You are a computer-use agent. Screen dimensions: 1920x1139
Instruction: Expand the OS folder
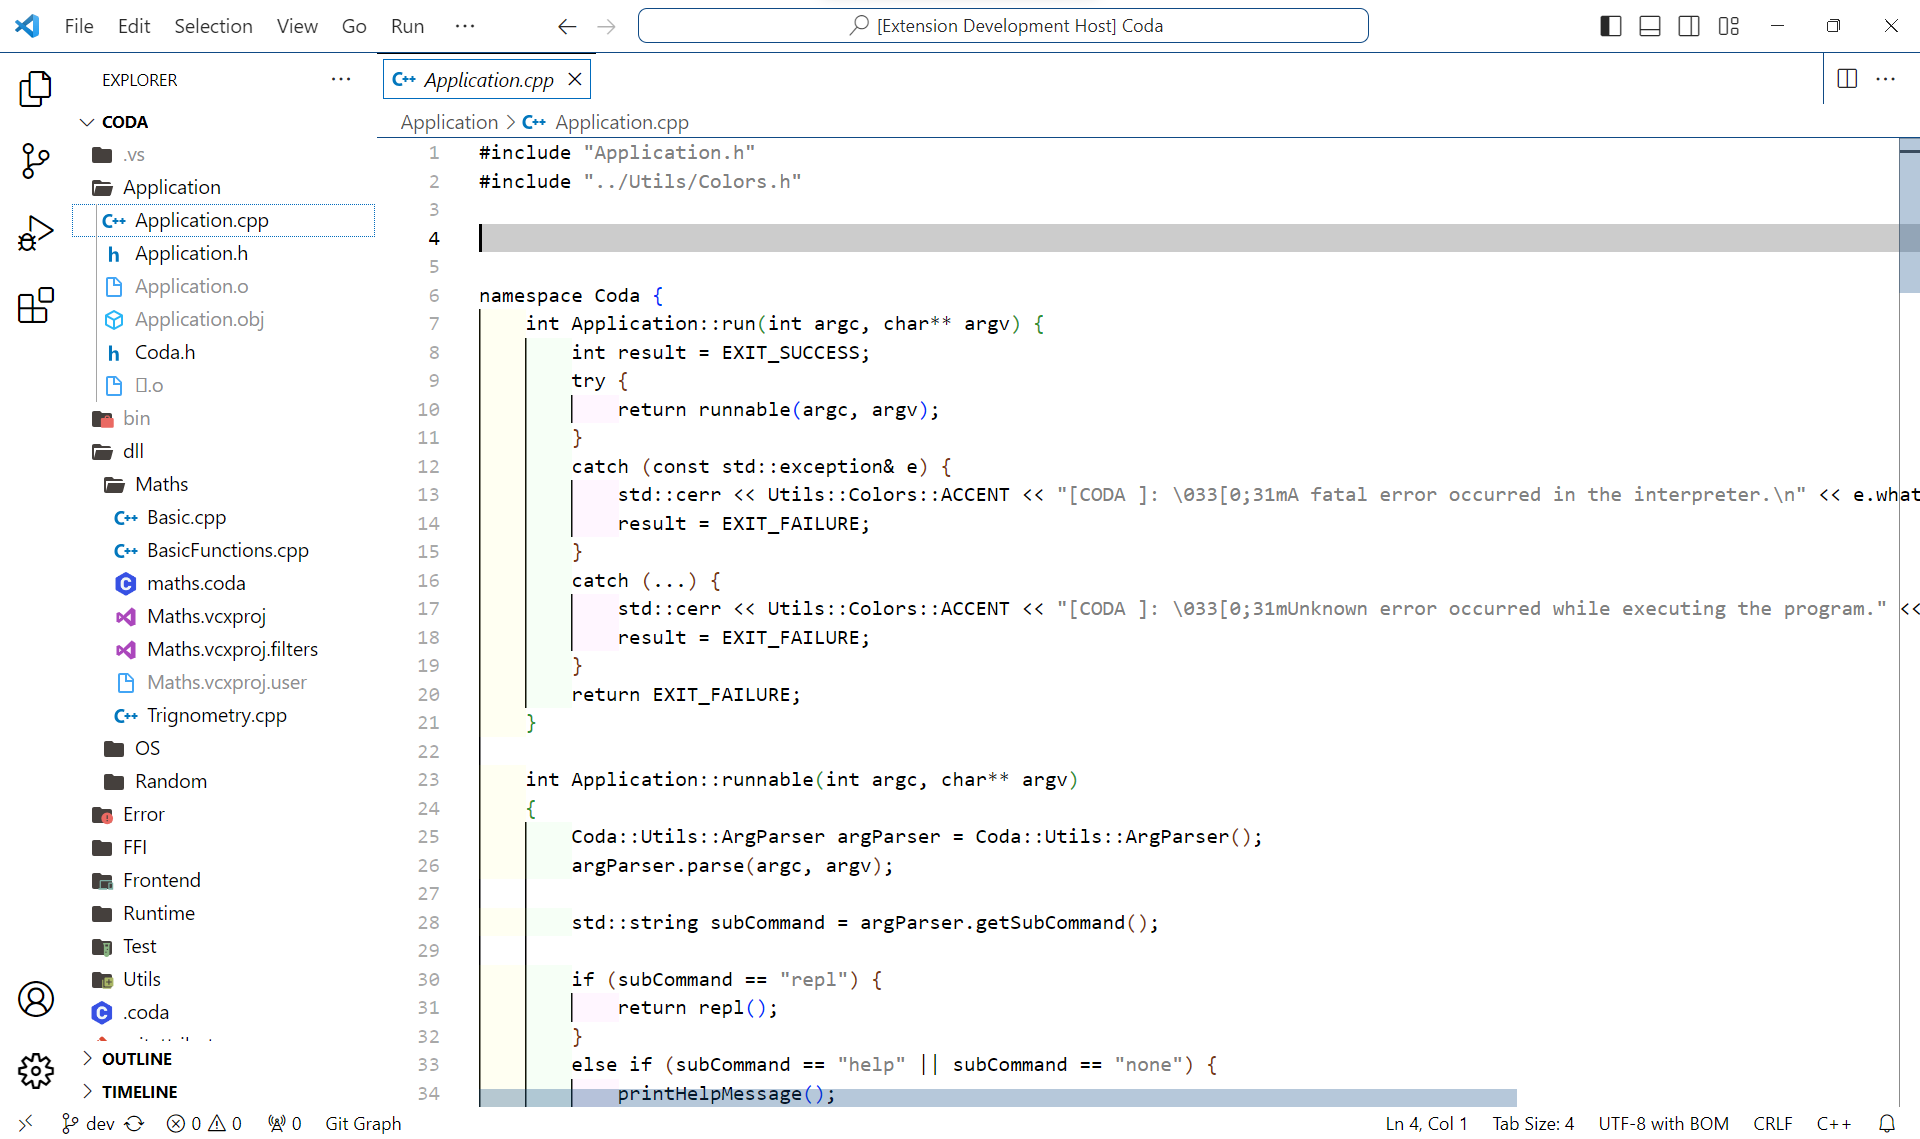[226, 749]
